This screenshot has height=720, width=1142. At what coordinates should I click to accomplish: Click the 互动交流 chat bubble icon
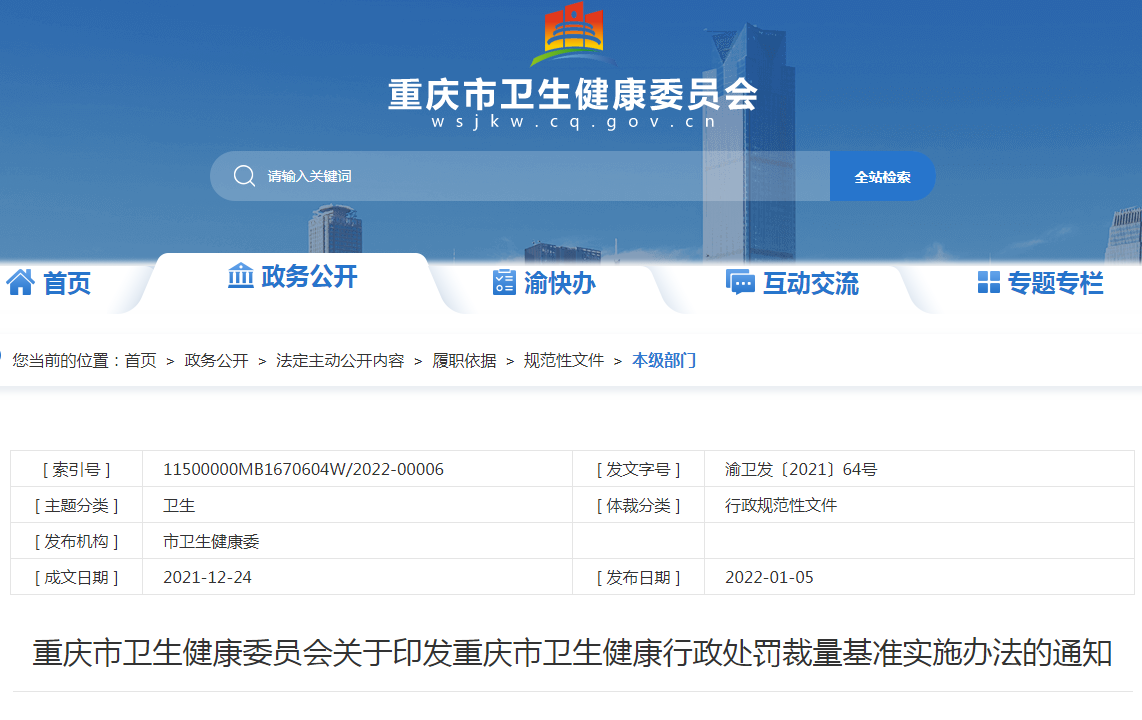(740, 282)
